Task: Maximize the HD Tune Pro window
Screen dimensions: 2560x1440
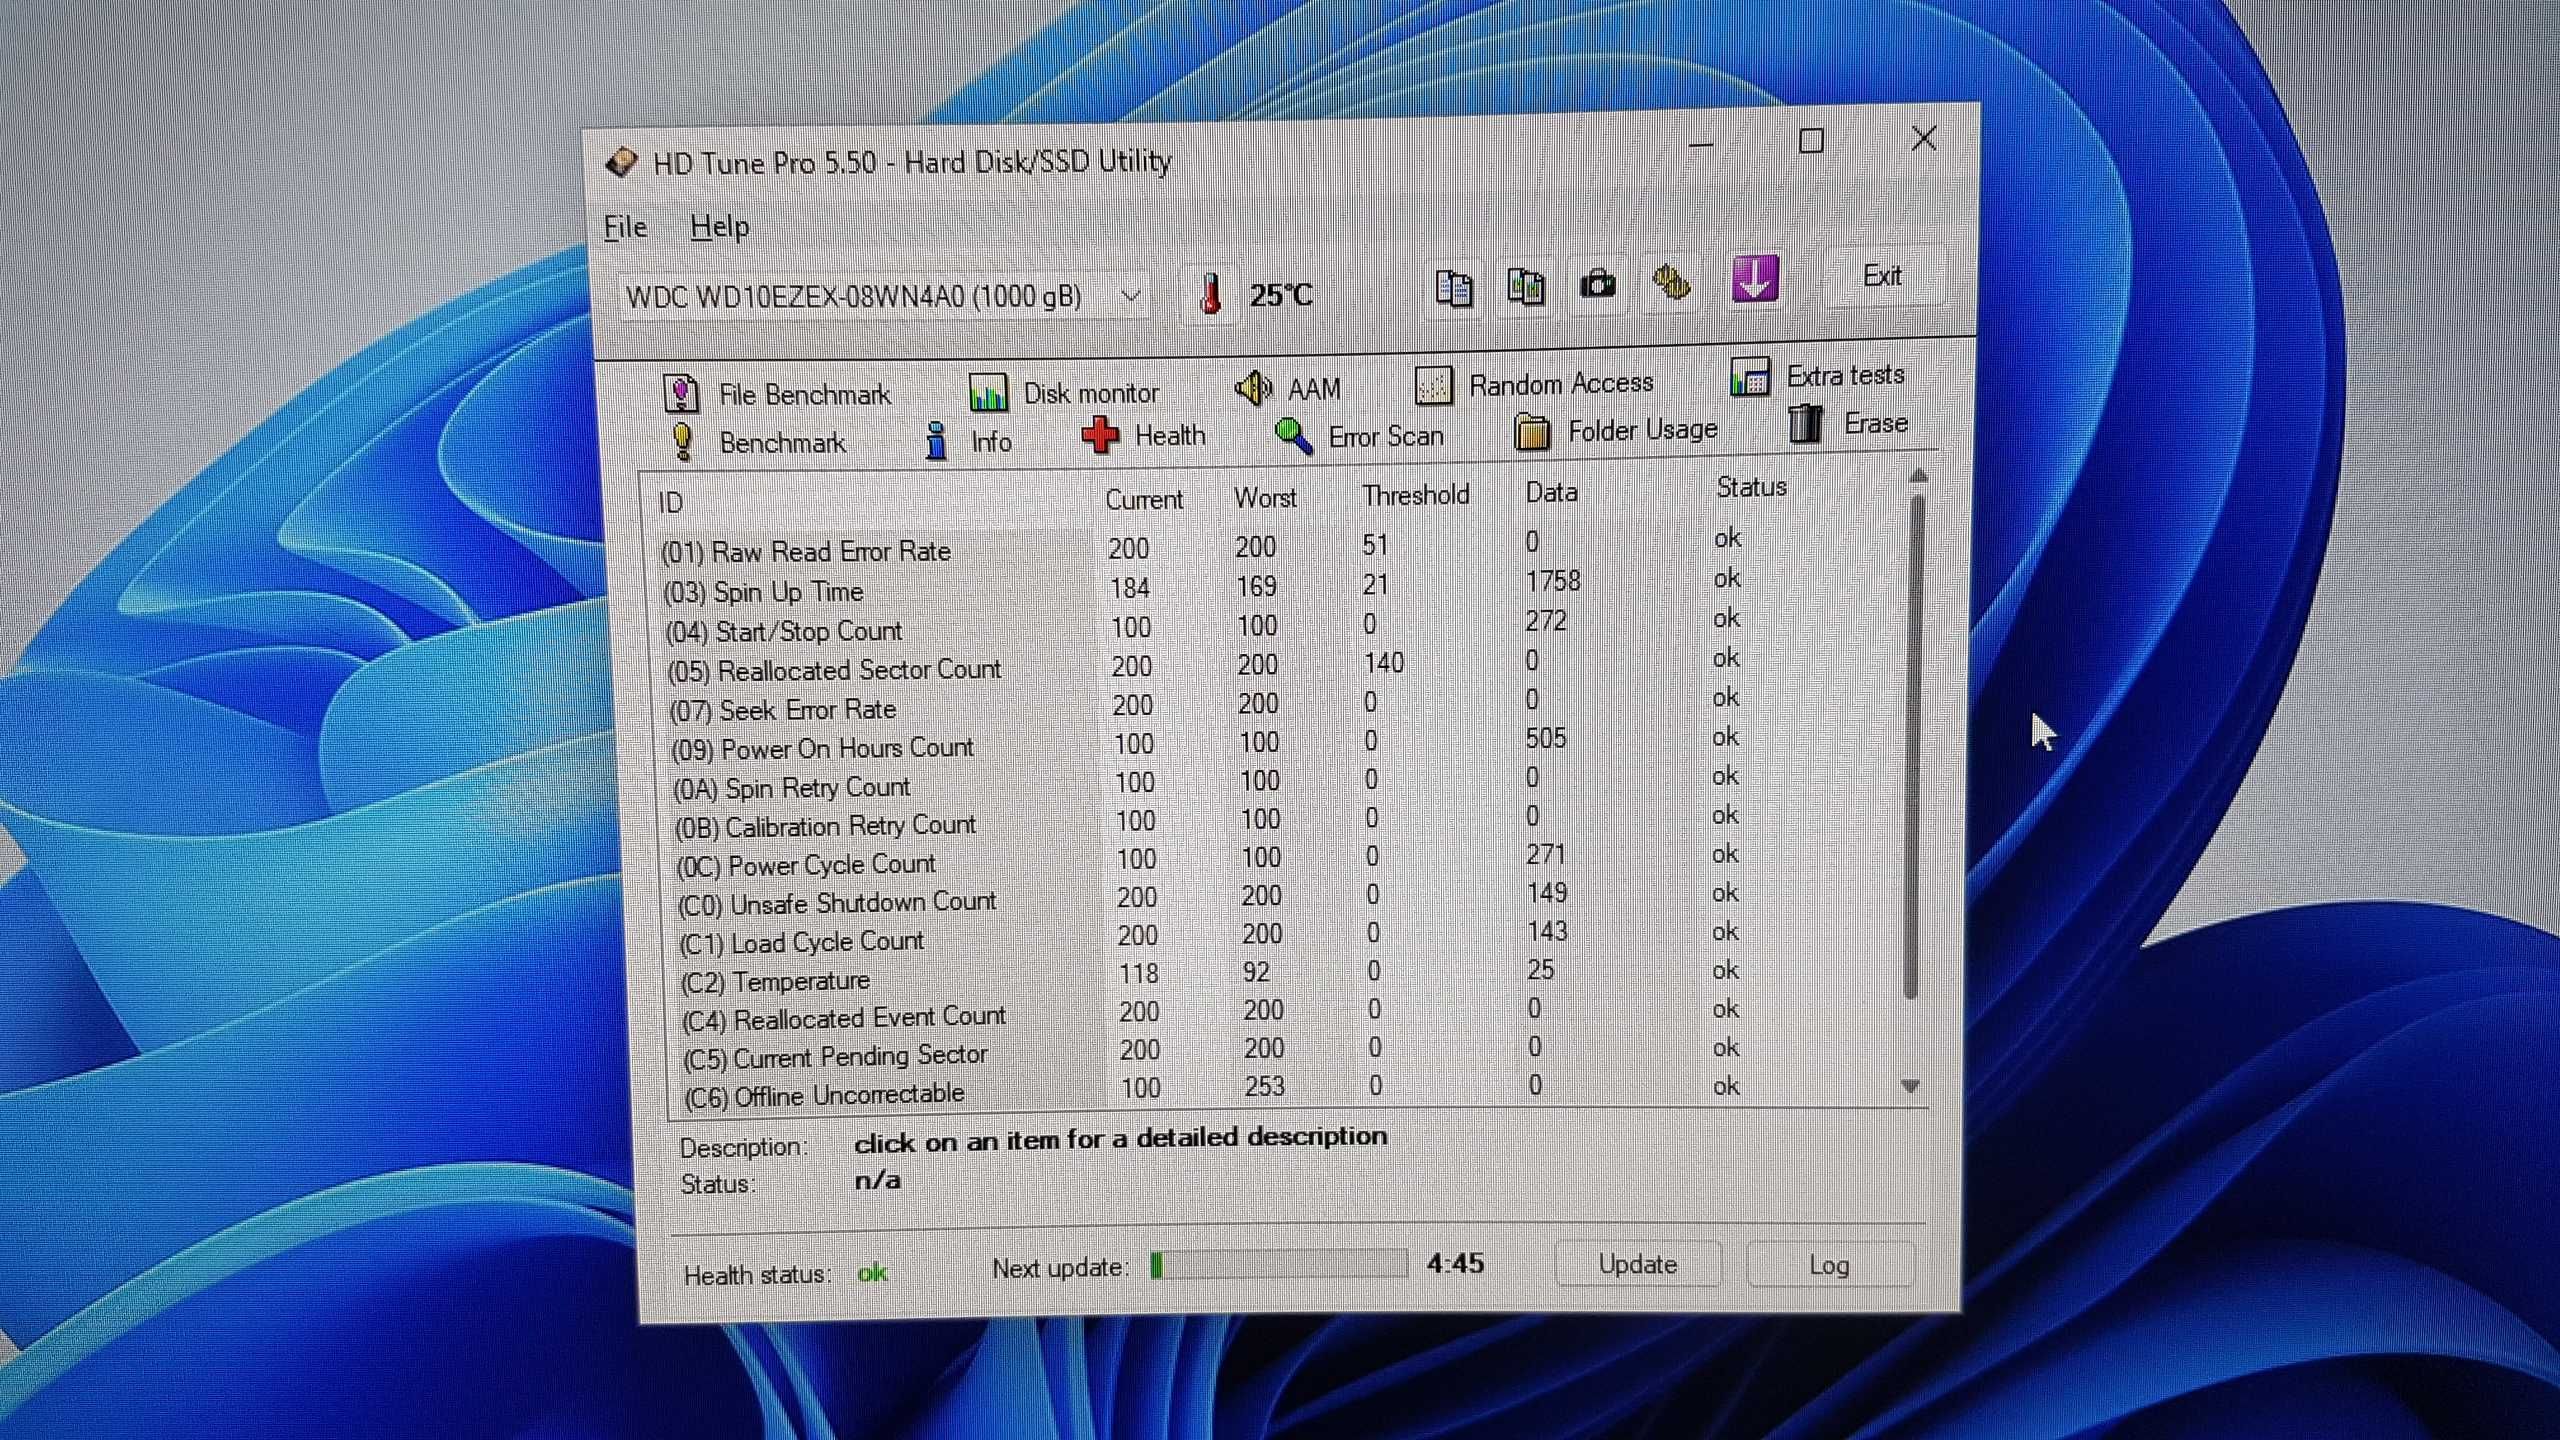Action: (1811, 141)
